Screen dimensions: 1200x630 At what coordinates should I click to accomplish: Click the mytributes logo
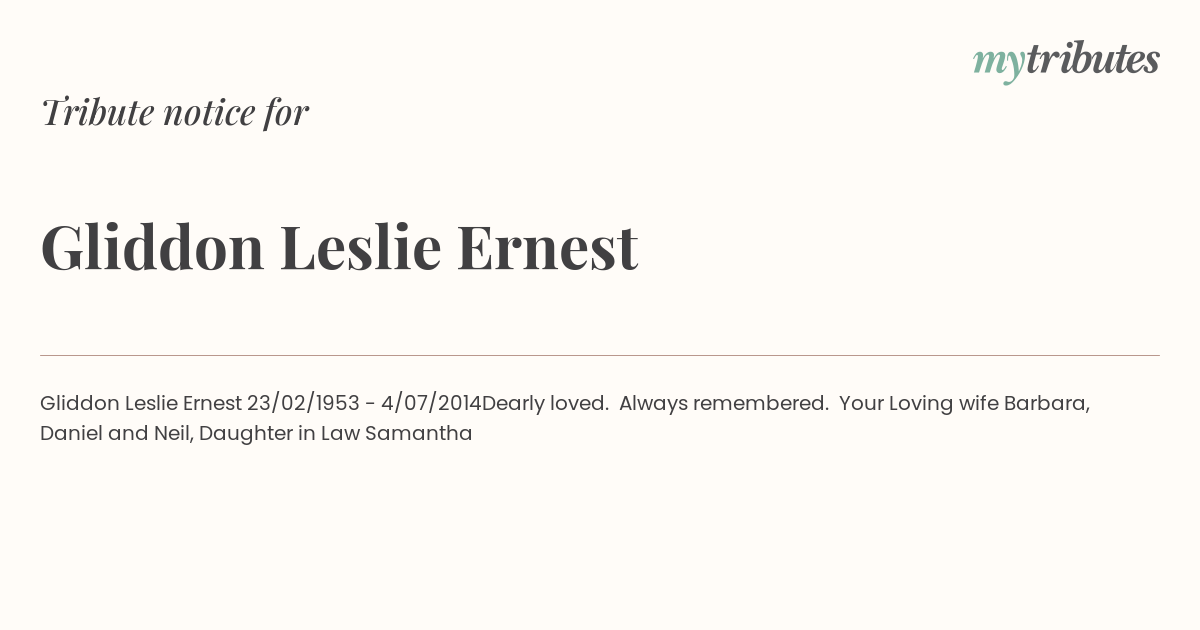click(1066, 61)
